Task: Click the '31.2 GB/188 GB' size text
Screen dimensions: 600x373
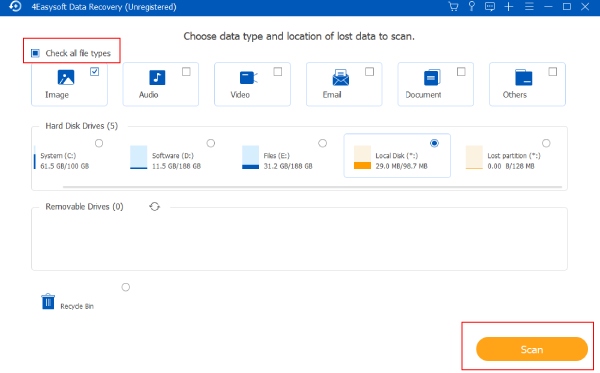Action: [288, 166]
